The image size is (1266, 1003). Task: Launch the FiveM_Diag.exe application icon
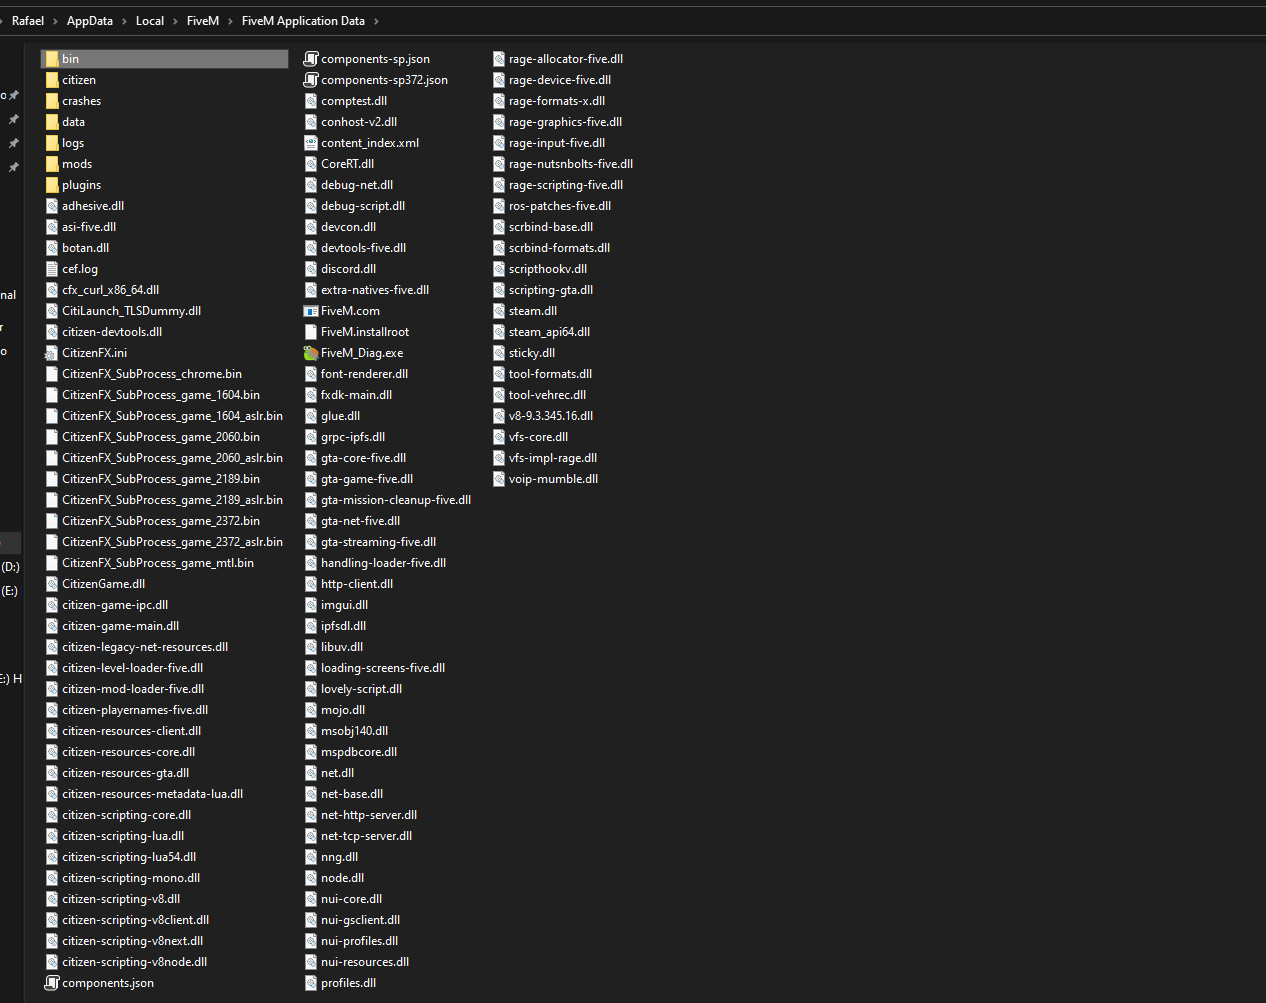311,352
